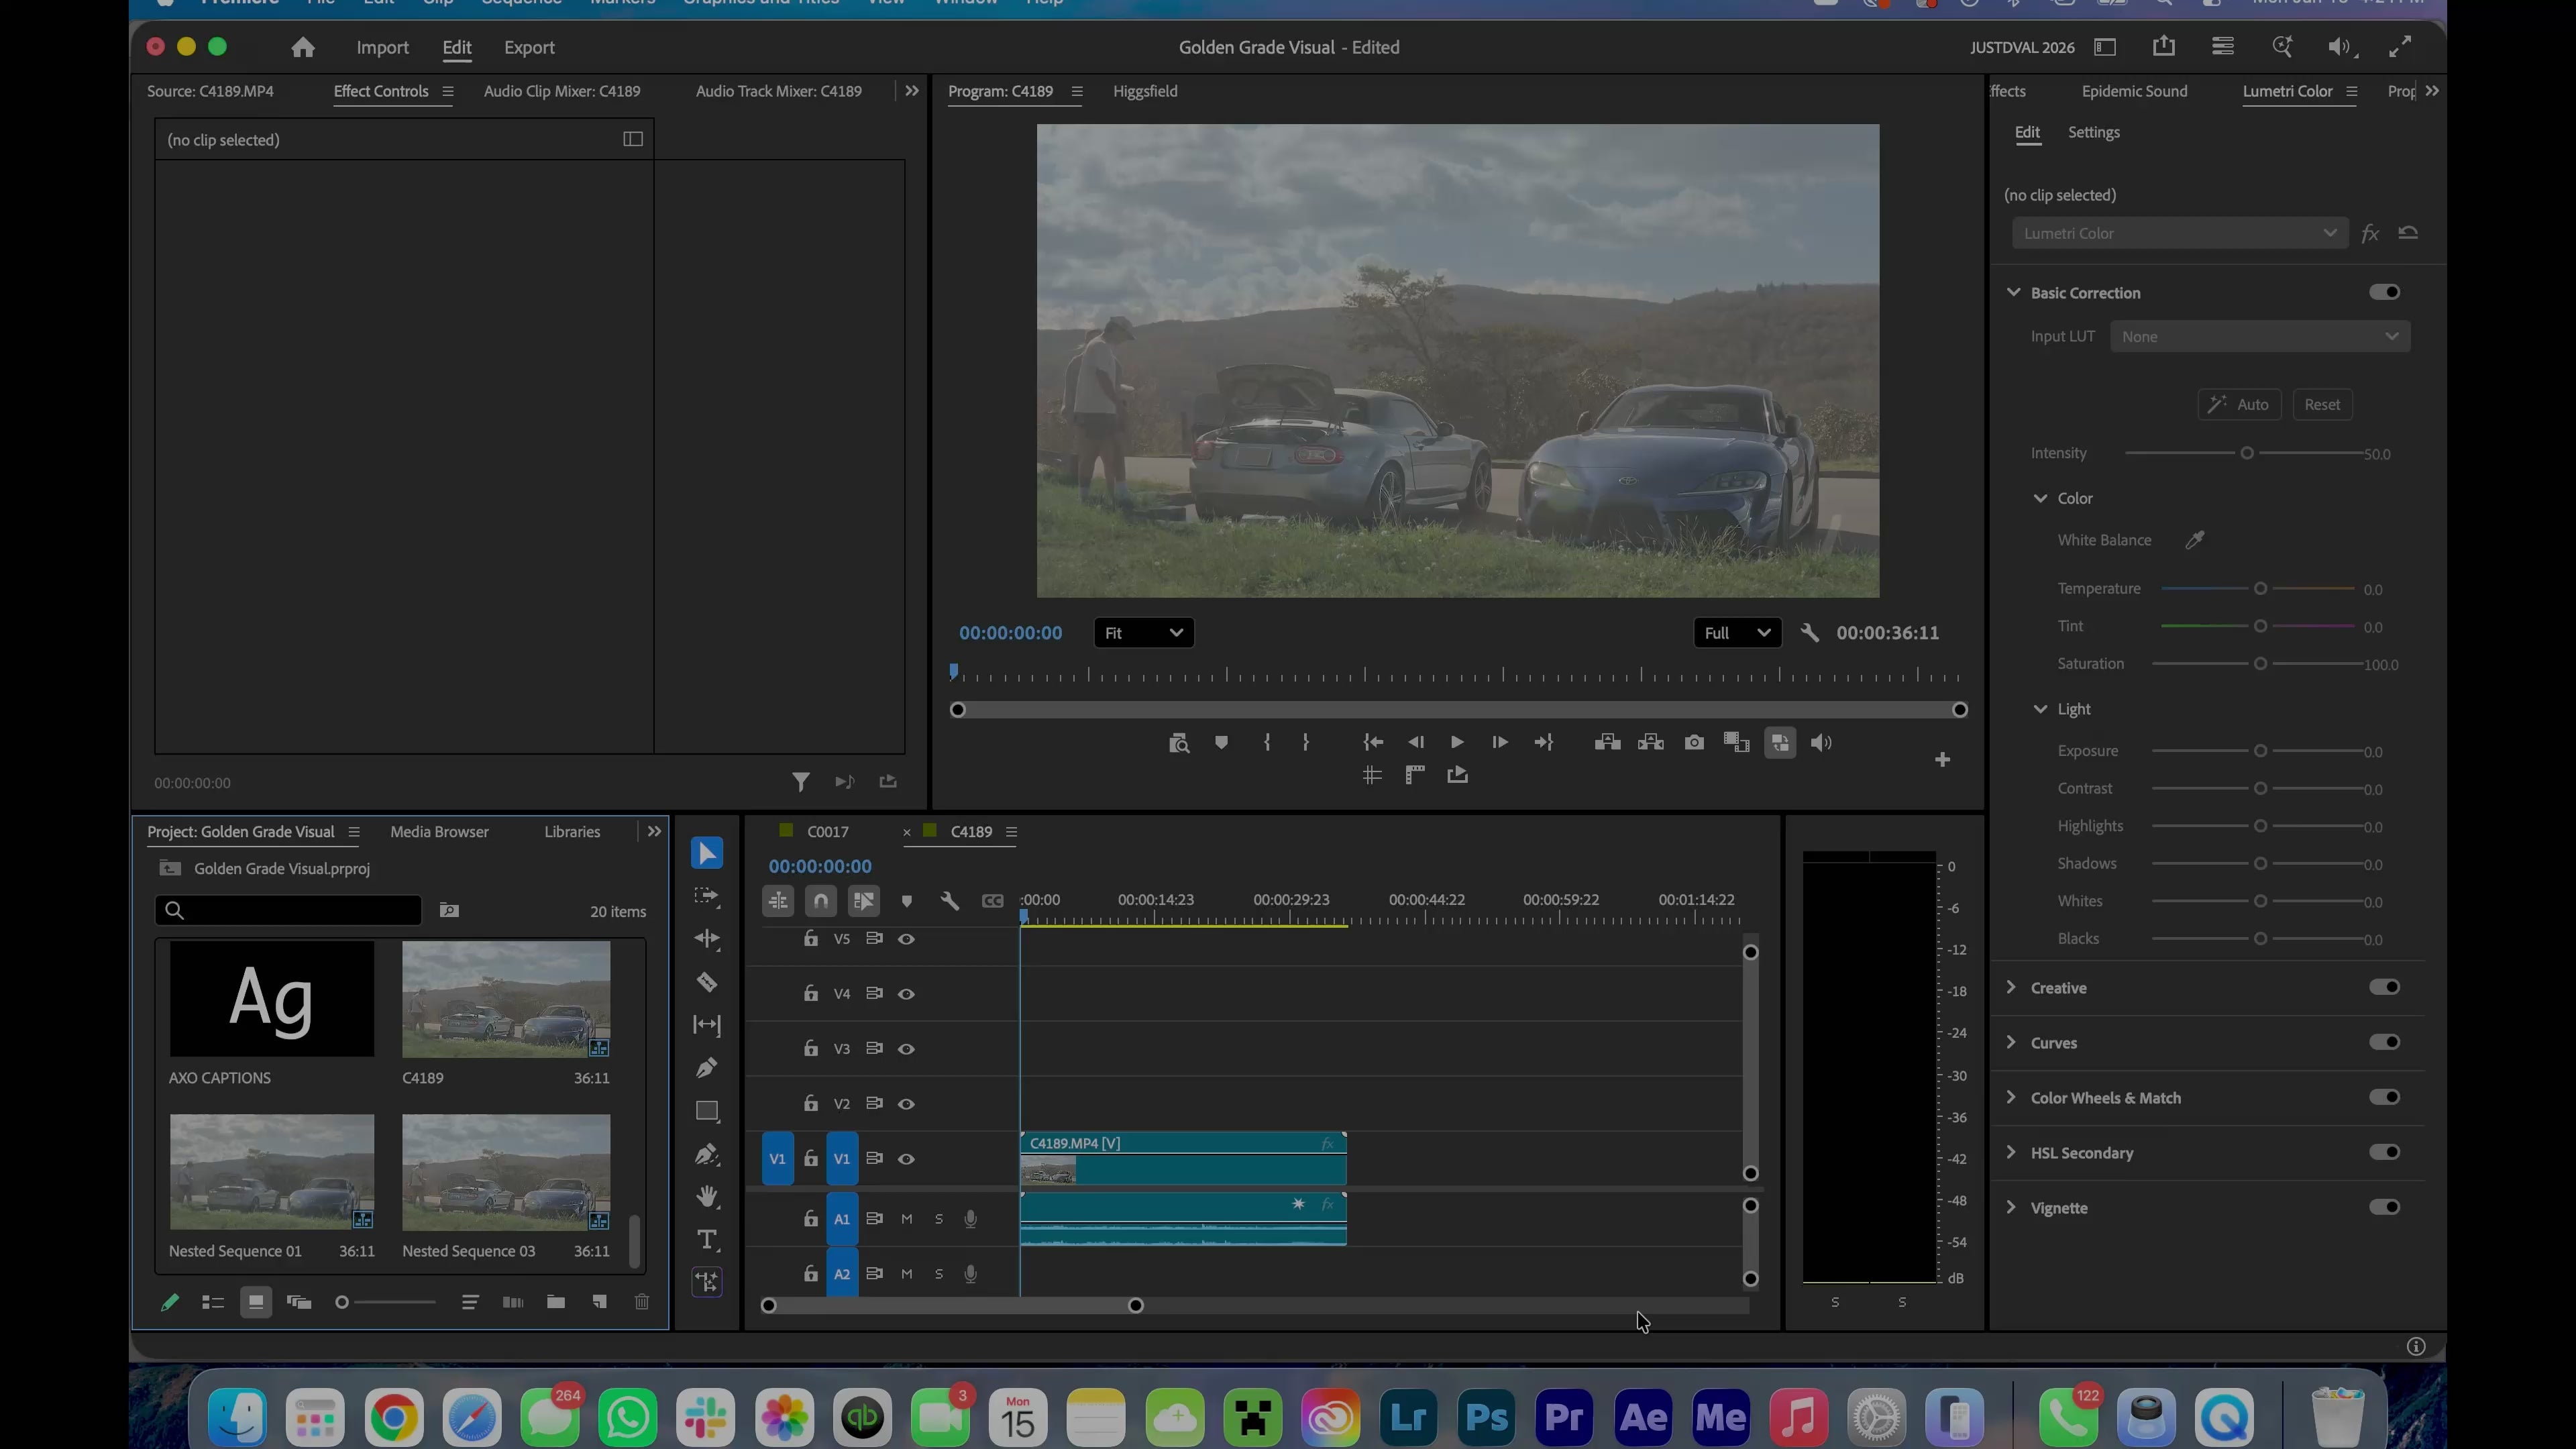Toggle V1 track output eye
This screenshot has width=2576, height=1449.
coord(906,1159)
